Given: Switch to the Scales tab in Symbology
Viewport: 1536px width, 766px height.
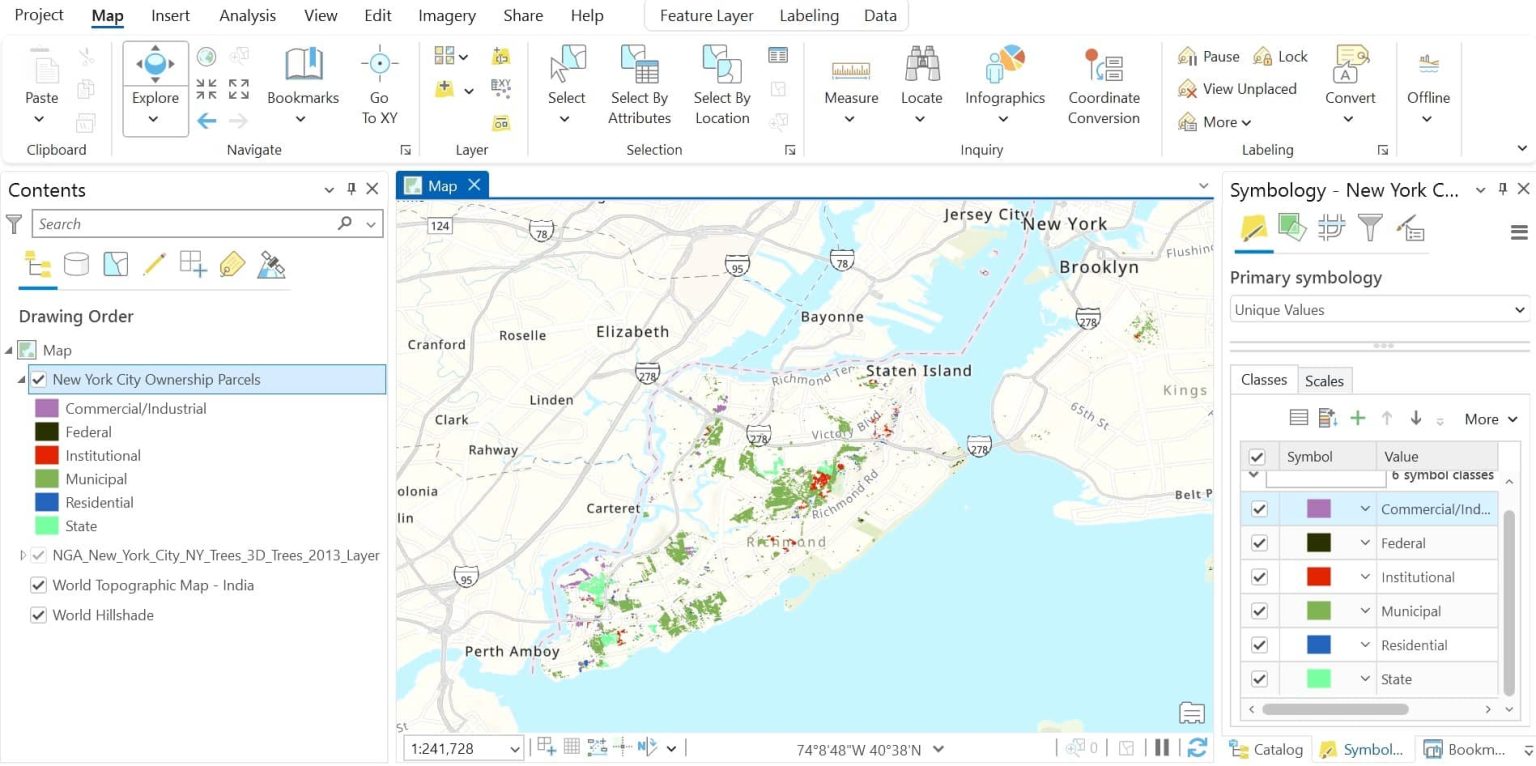Looking at the screenshot, I should [1324, 380].
